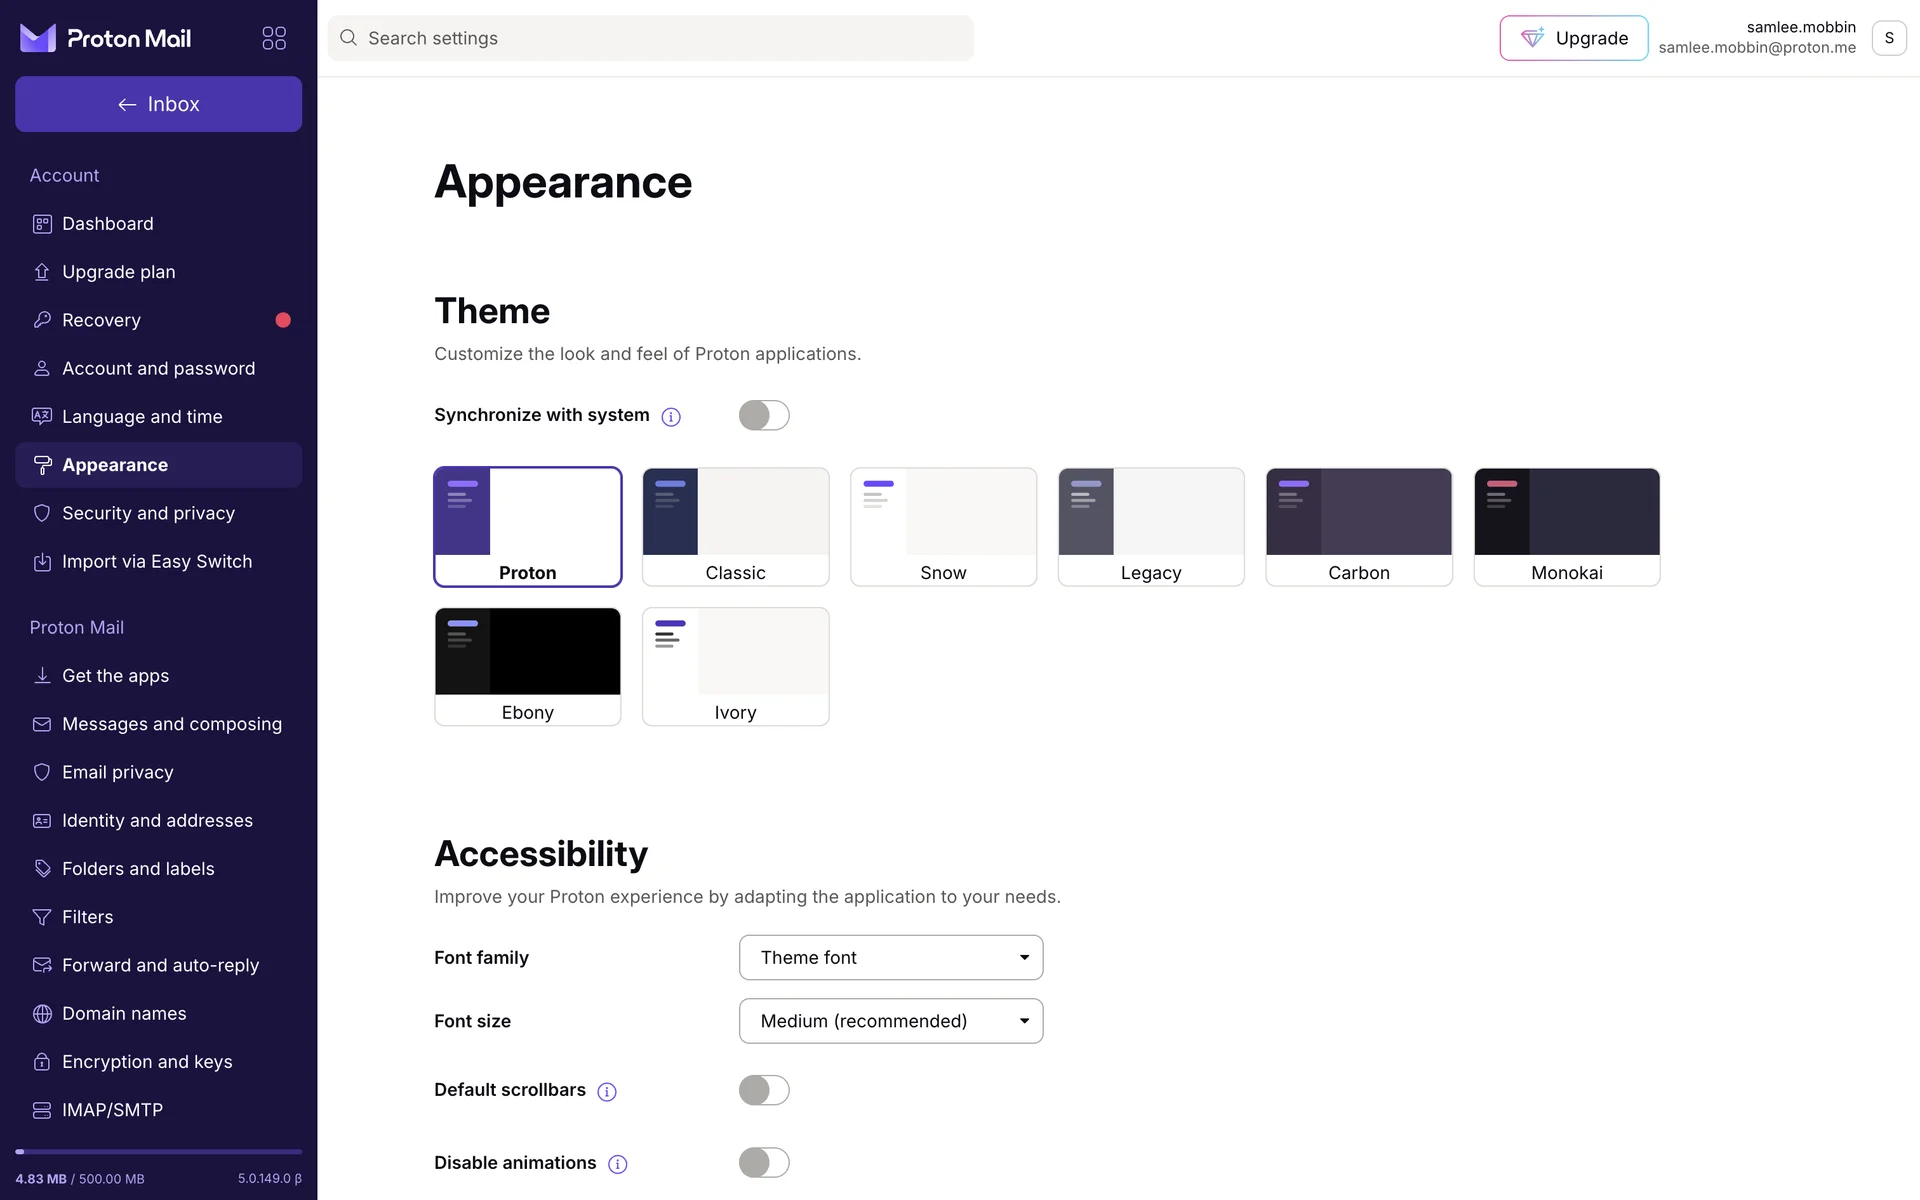
Task: Go to Security and privacy settings
Action: 148,513
